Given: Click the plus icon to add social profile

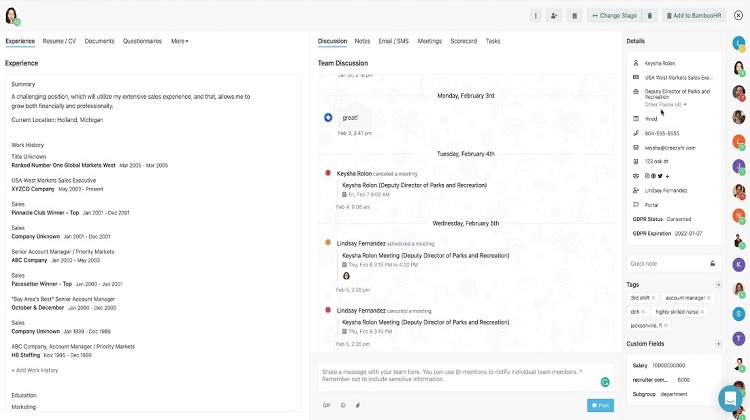Looking at the screenshot, I should 667,176.
